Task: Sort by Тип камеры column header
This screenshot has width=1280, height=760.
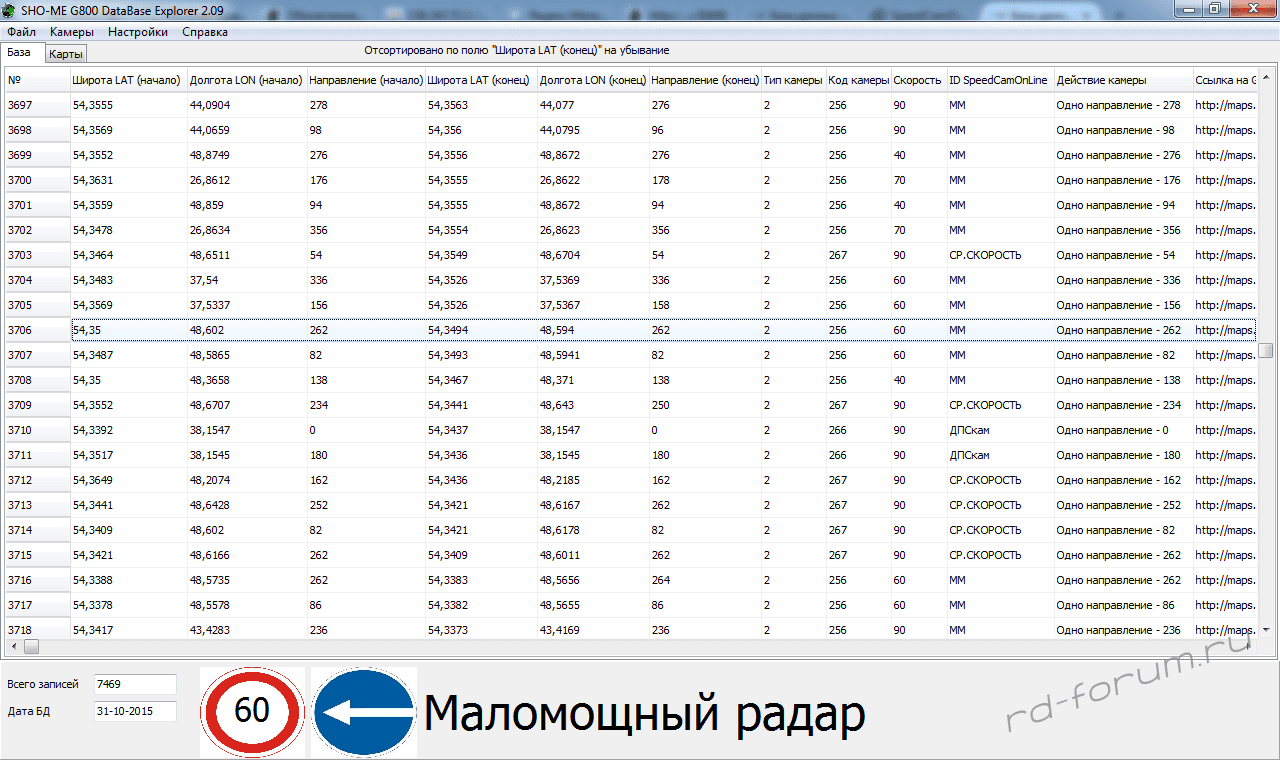Action: click(x=793, y=80)
